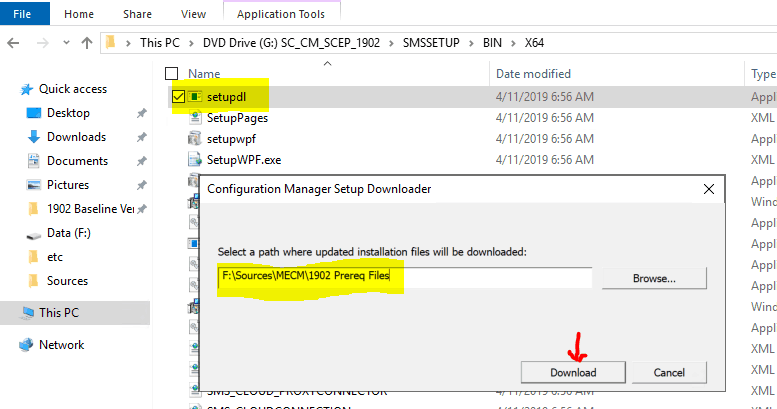Click Quick access star icon
Viewport: 777px width, 409px height.
click(x=26, y=89)
